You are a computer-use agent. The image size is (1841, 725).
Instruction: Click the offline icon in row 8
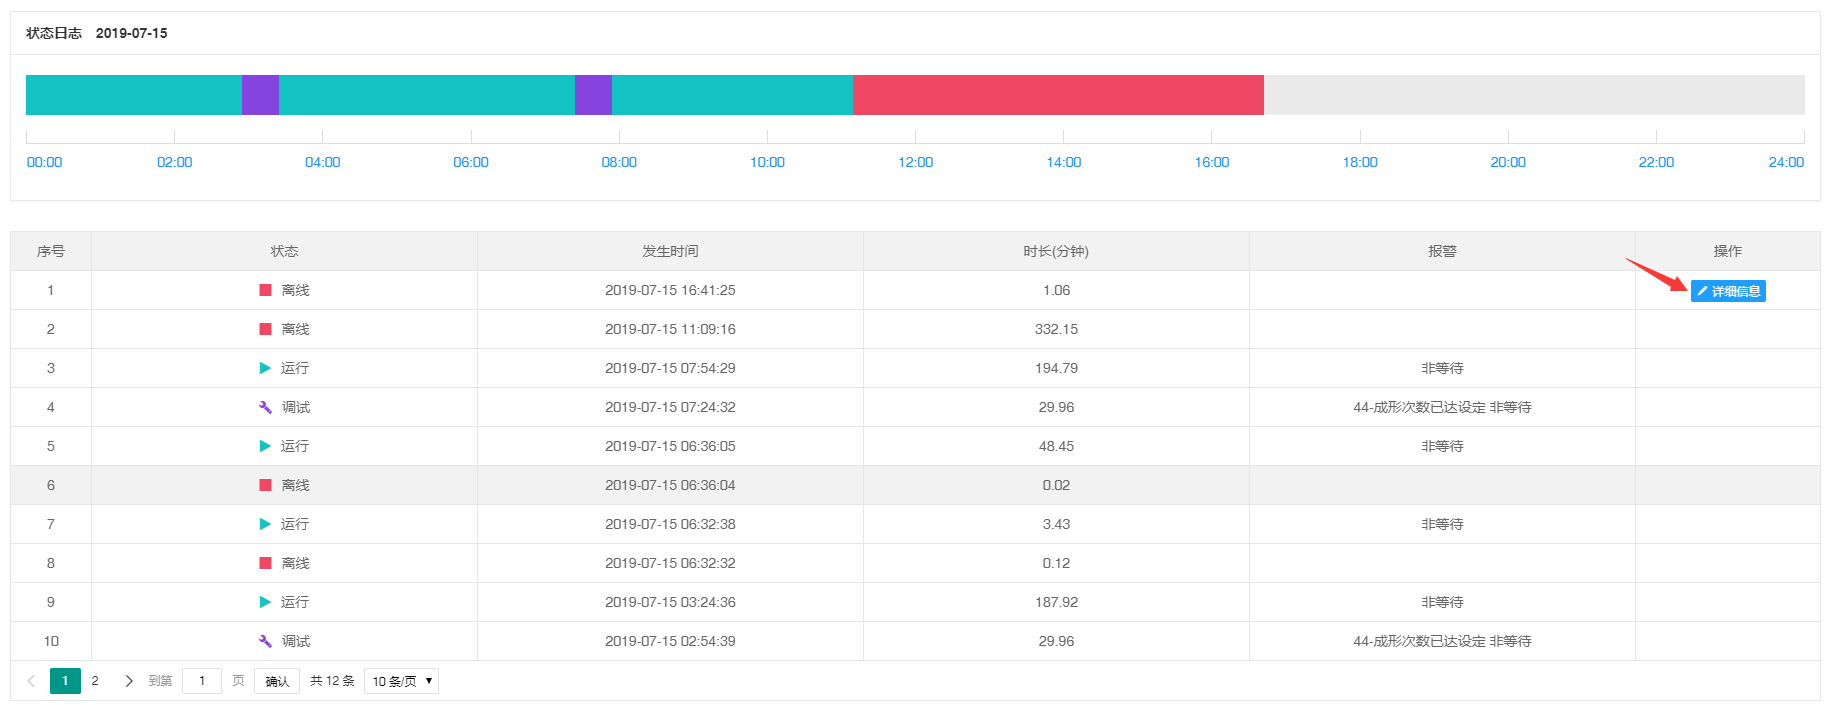click(x=265, y=563)
